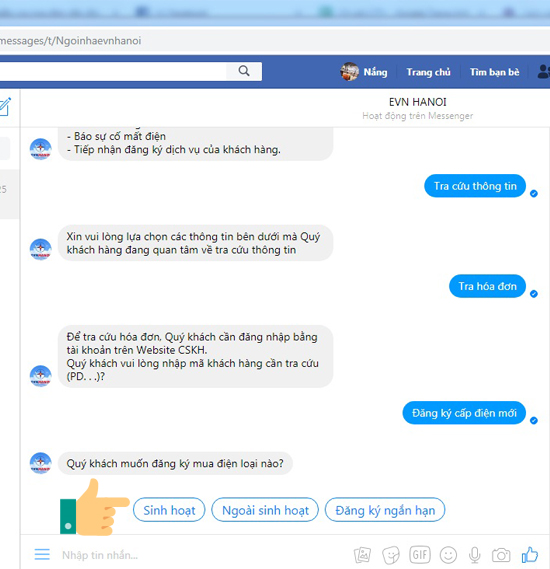
Task: Open the sticker picker
Action: click(x=391, y=555)
